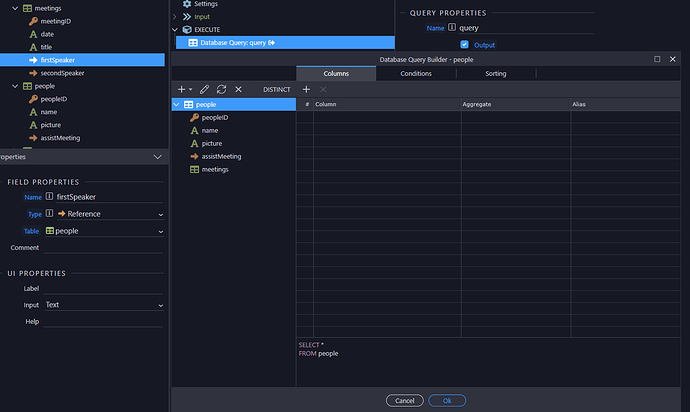This screenshot has width=690, height=412.
Task: Click the pencil edit icon in query builder toolbar
Action: pyautogui.click(x=204, y=89)
